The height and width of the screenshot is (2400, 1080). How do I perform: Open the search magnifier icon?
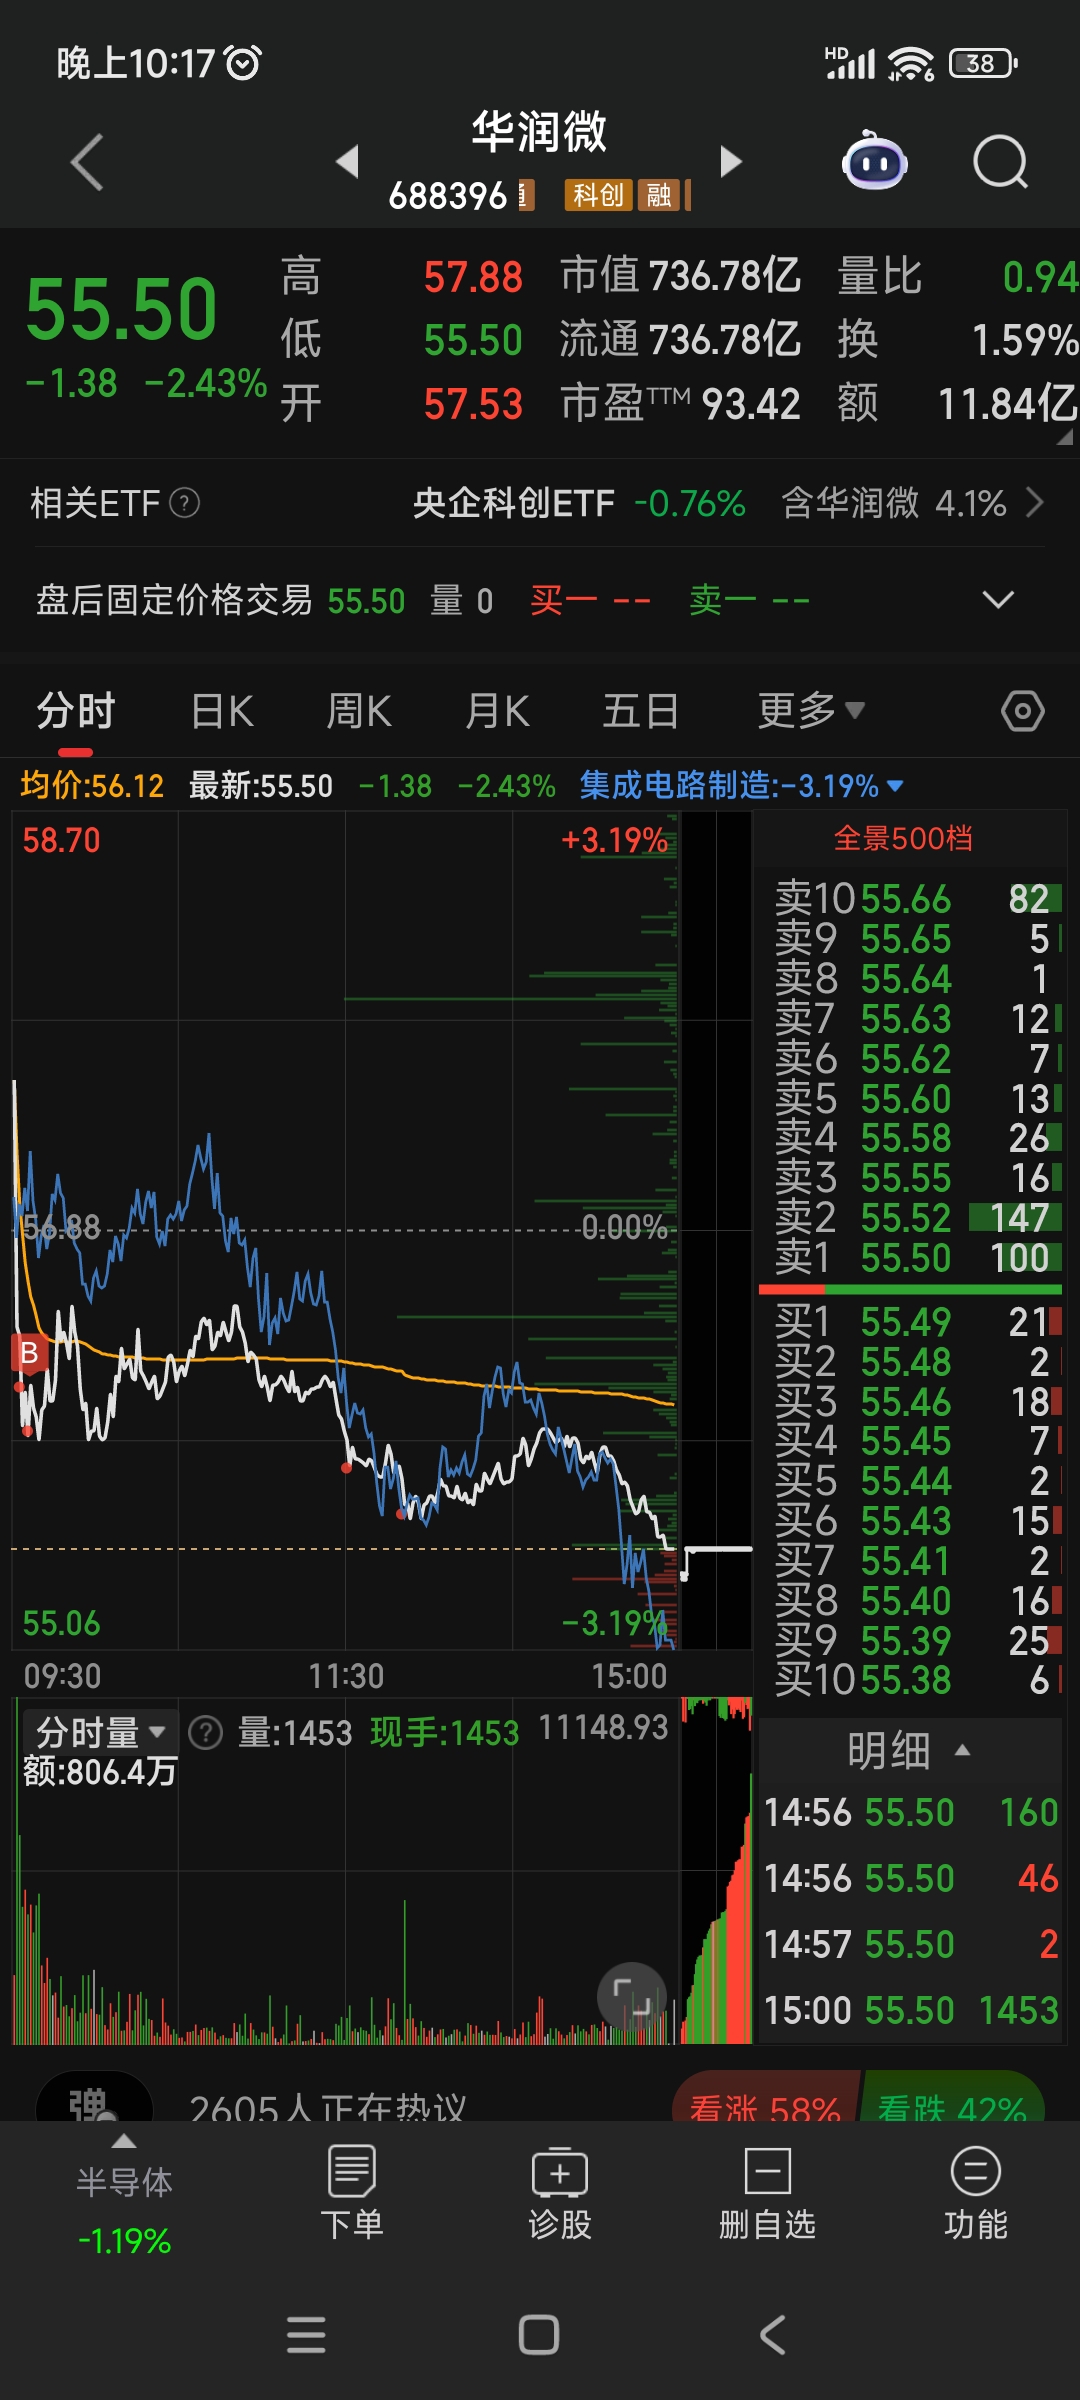pyautogui.click(x=1001, y=162)
